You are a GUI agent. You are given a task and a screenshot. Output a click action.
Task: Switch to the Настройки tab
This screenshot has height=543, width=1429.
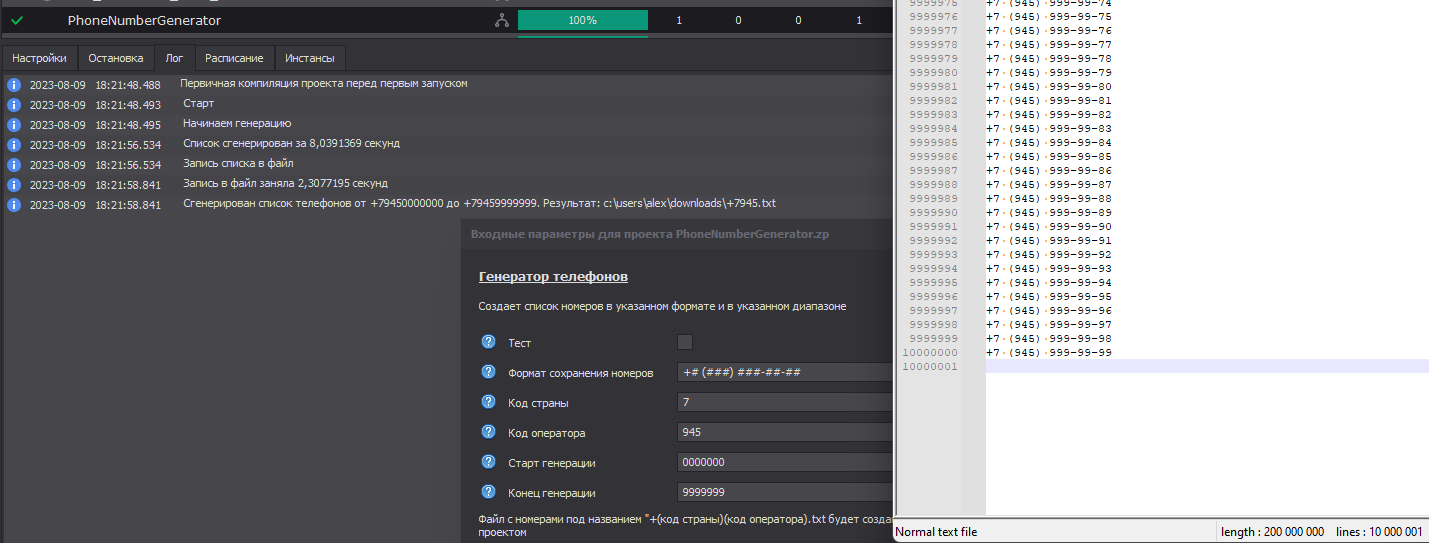click(39, 58)
